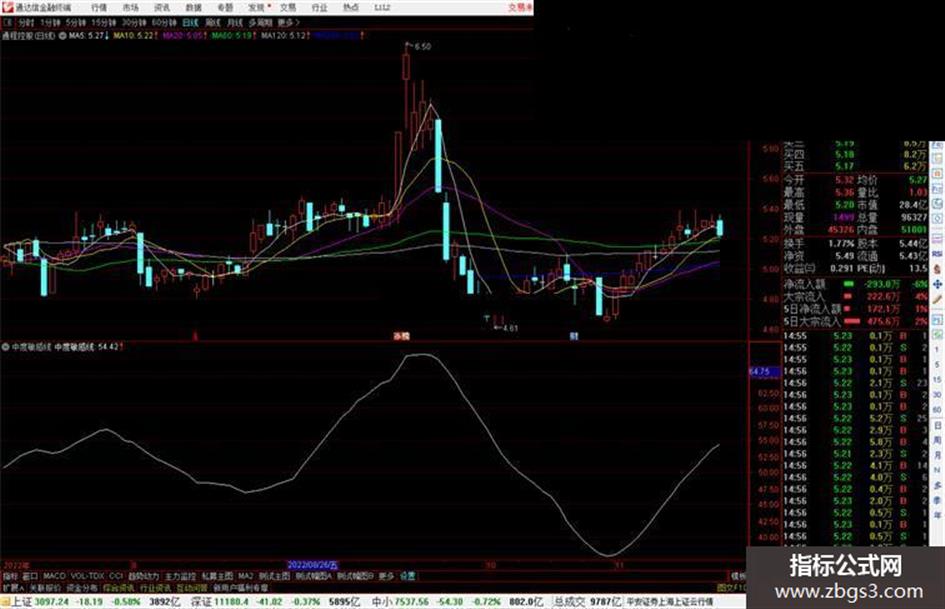Open the 资讯 menu
The image size is (945, 609).
coord(162,8)
